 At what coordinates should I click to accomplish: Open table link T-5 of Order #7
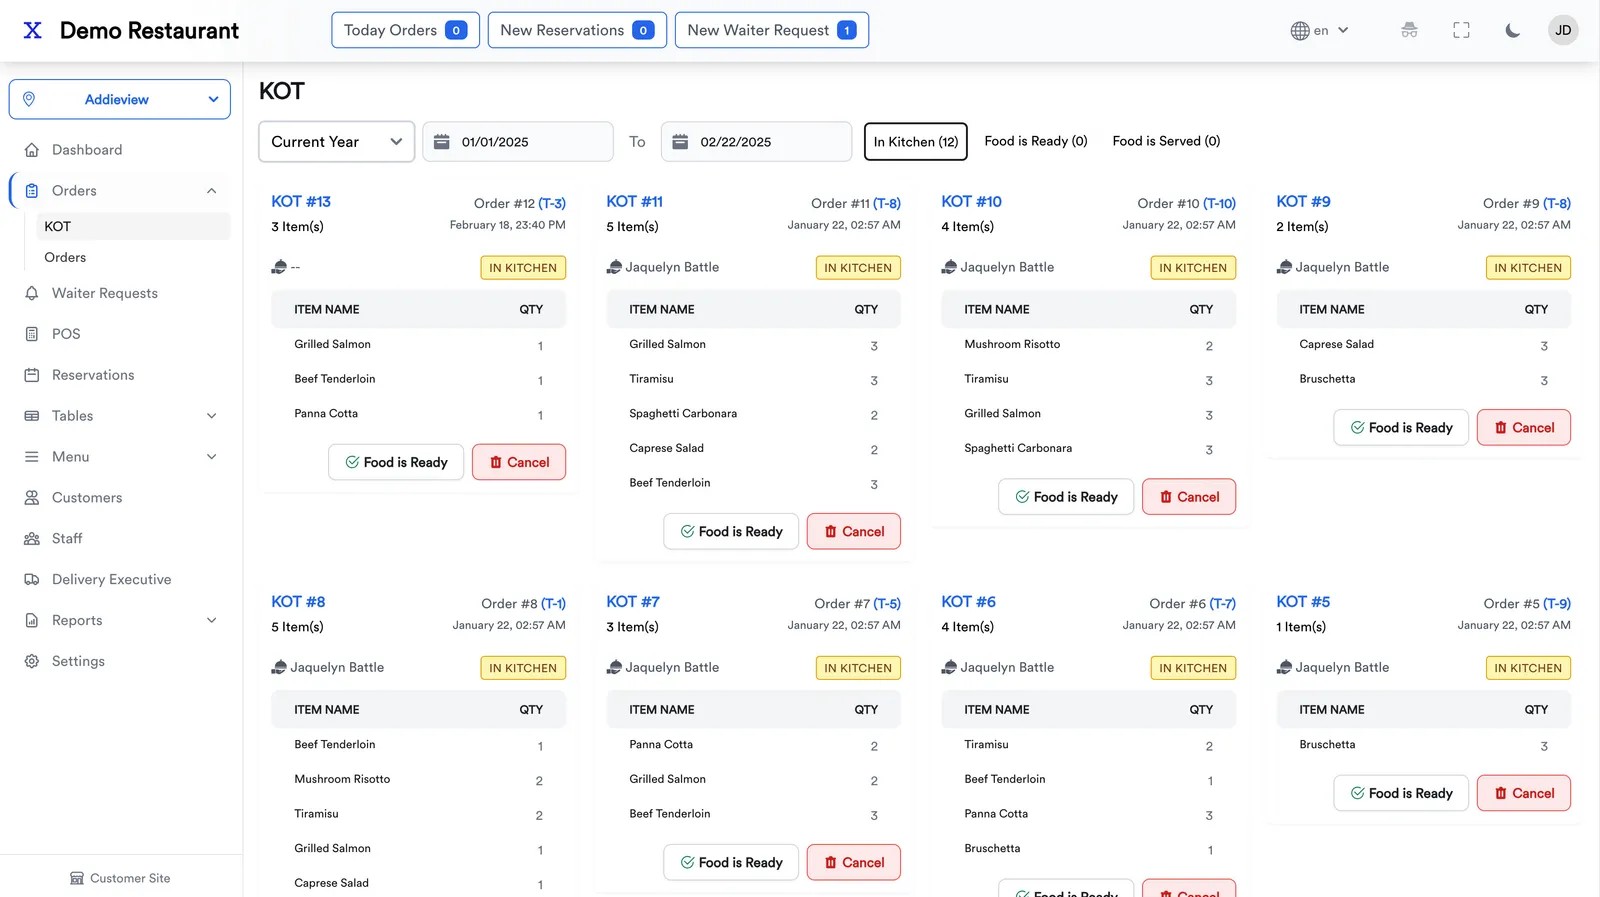point(887,603)
